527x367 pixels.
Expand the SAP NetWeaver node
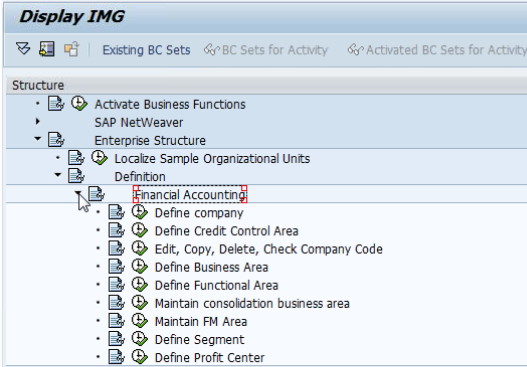(38, 122)
